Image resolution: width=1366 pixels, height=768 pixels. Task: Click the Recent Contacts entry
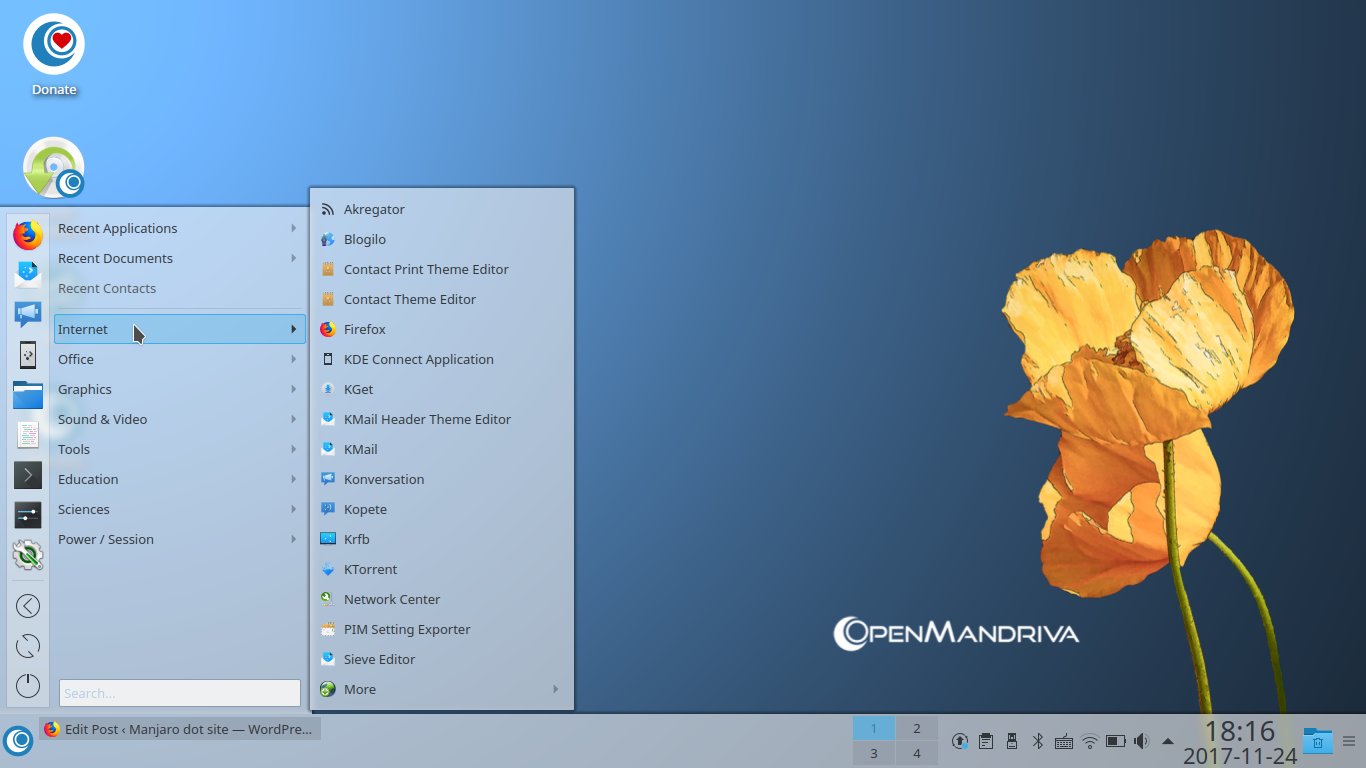[x=180, y=288]
